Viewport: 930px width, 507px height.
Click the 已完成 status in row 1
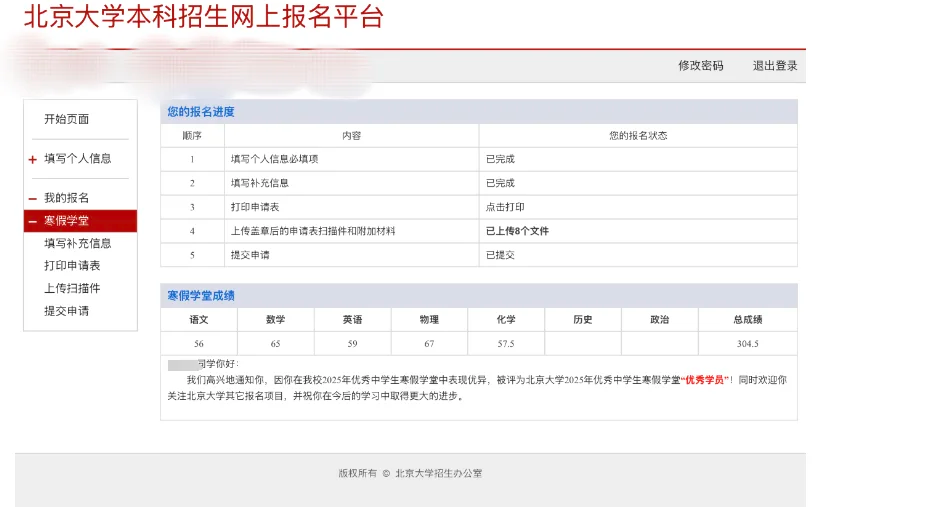(500, 159)
